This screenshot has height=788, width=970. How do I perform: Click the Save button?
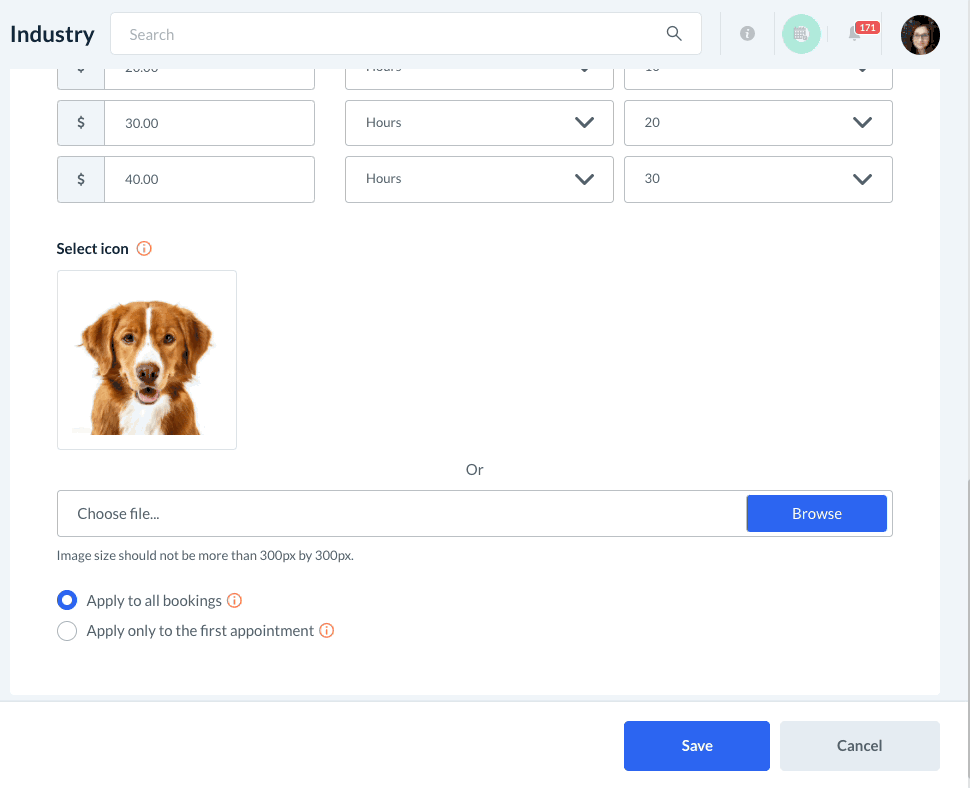[x=697, y=746]
